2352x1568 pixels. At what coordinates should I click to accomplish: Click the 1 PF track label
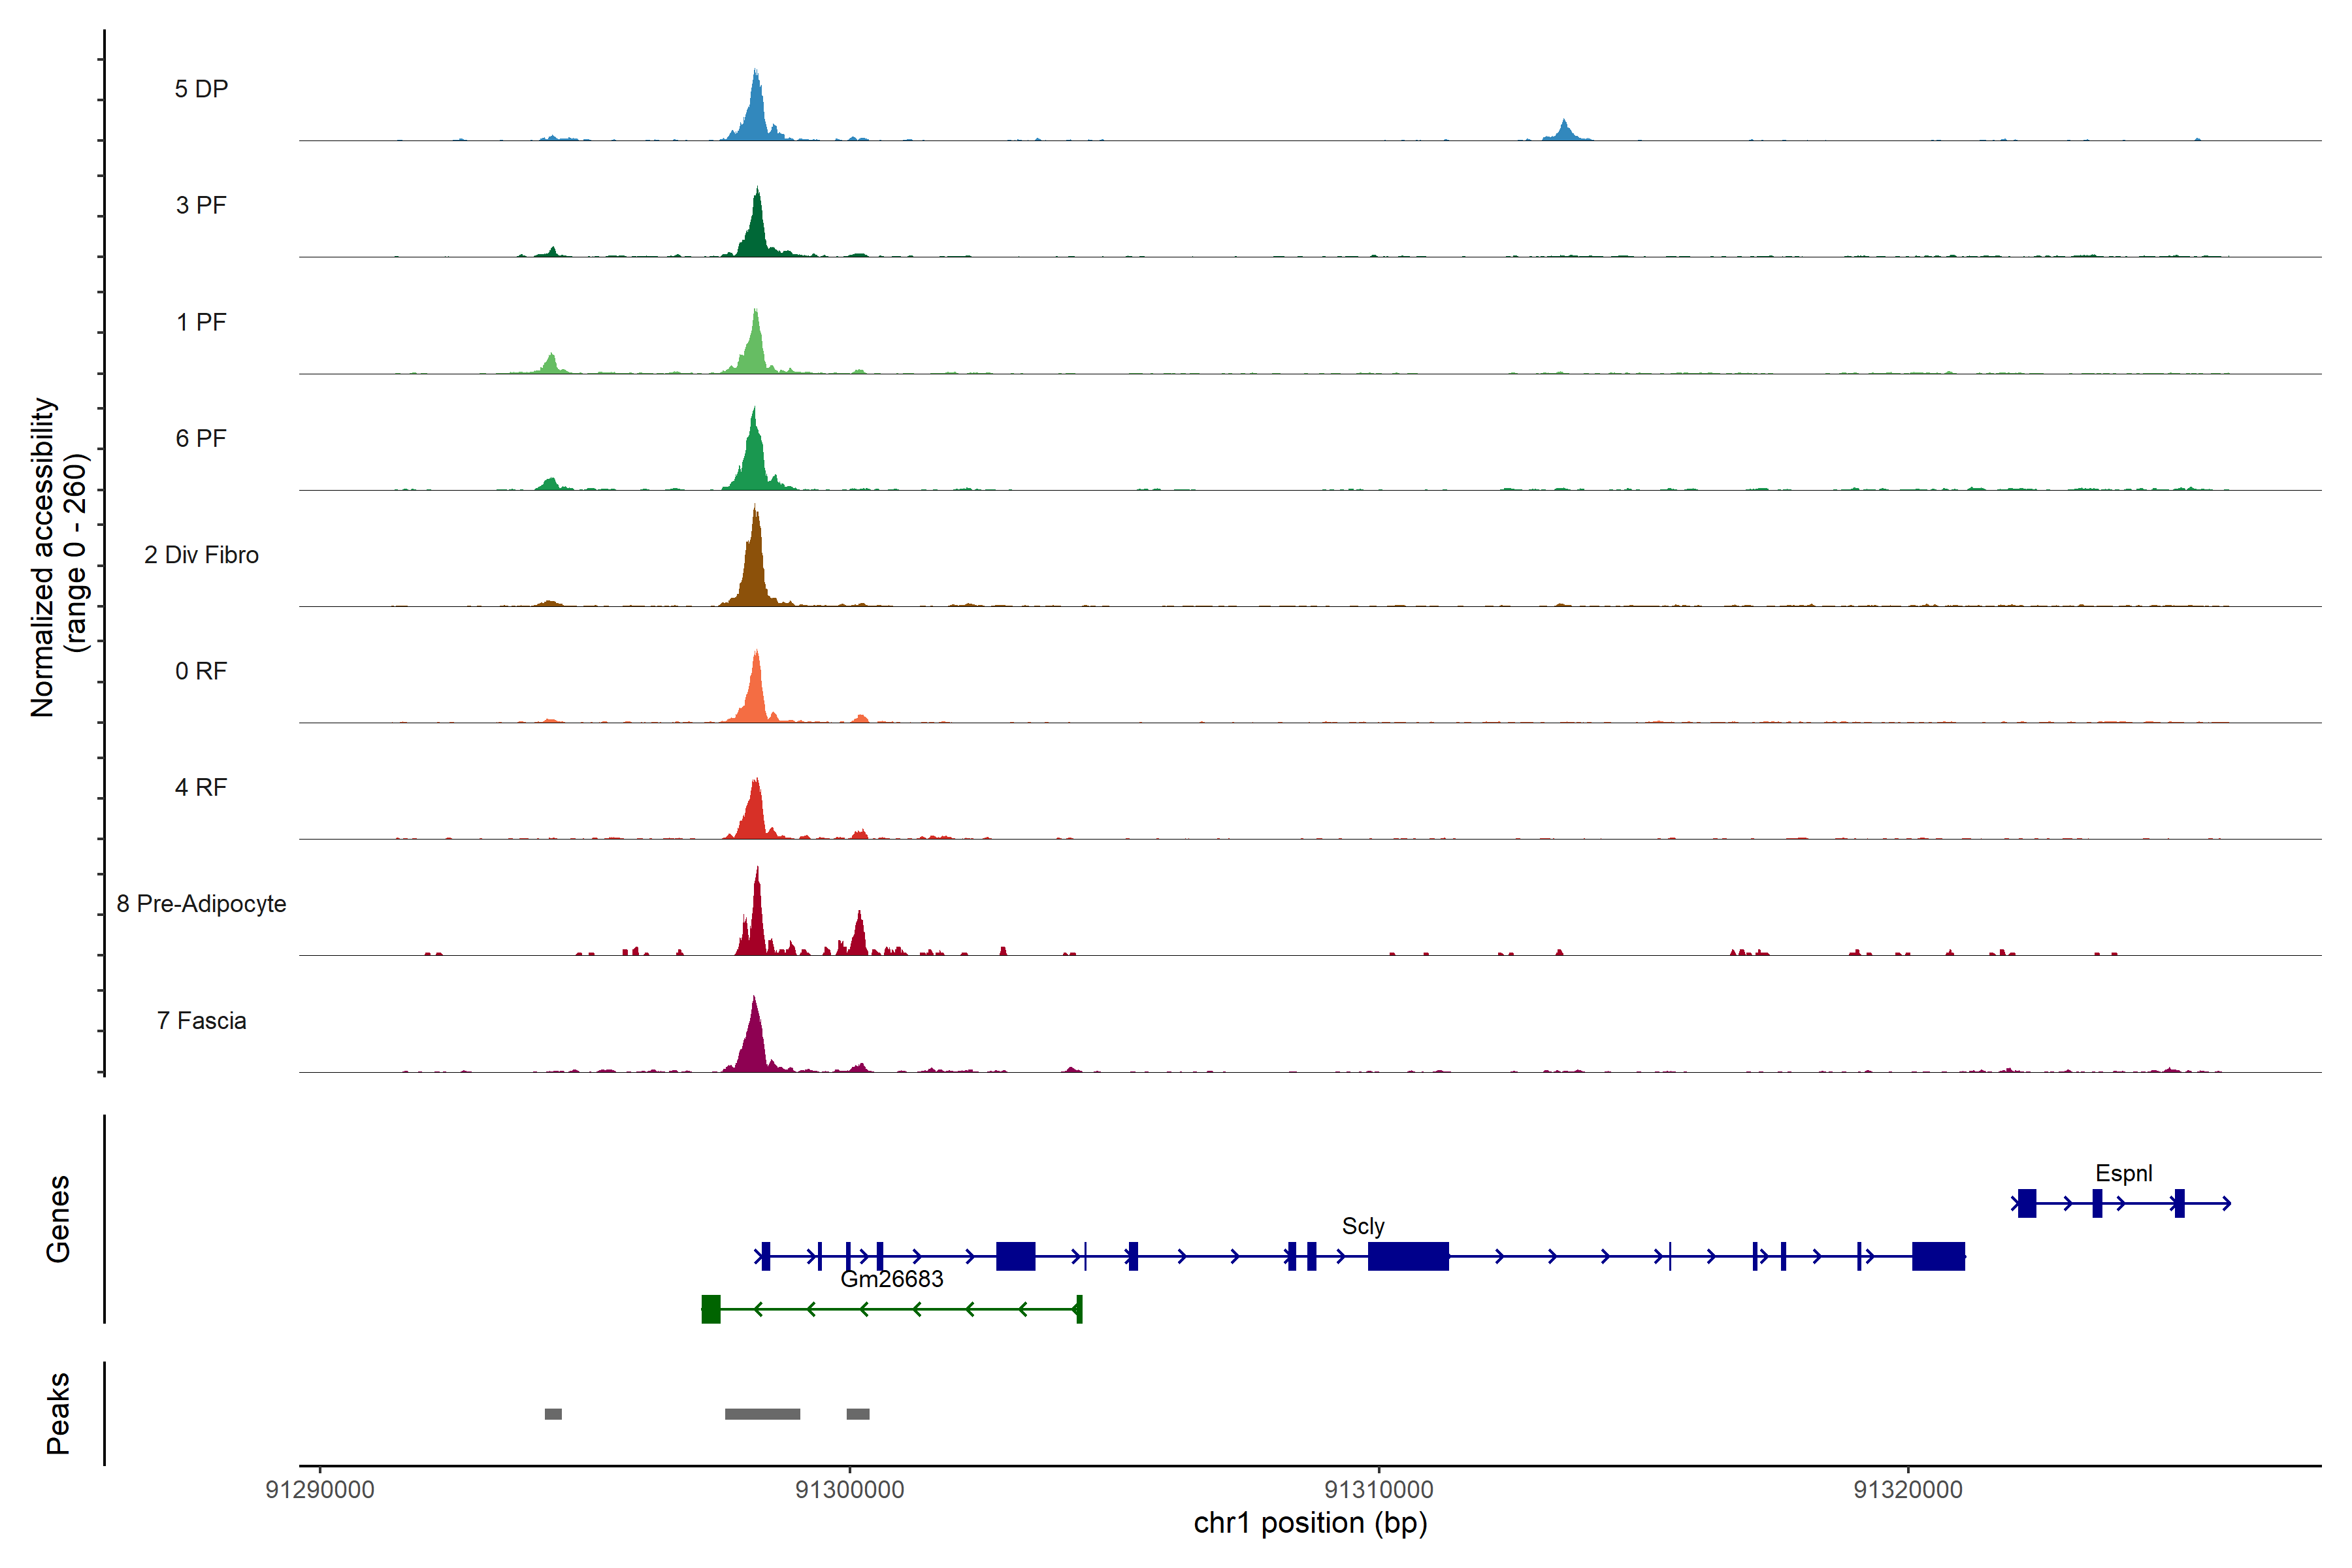(201, 322)
